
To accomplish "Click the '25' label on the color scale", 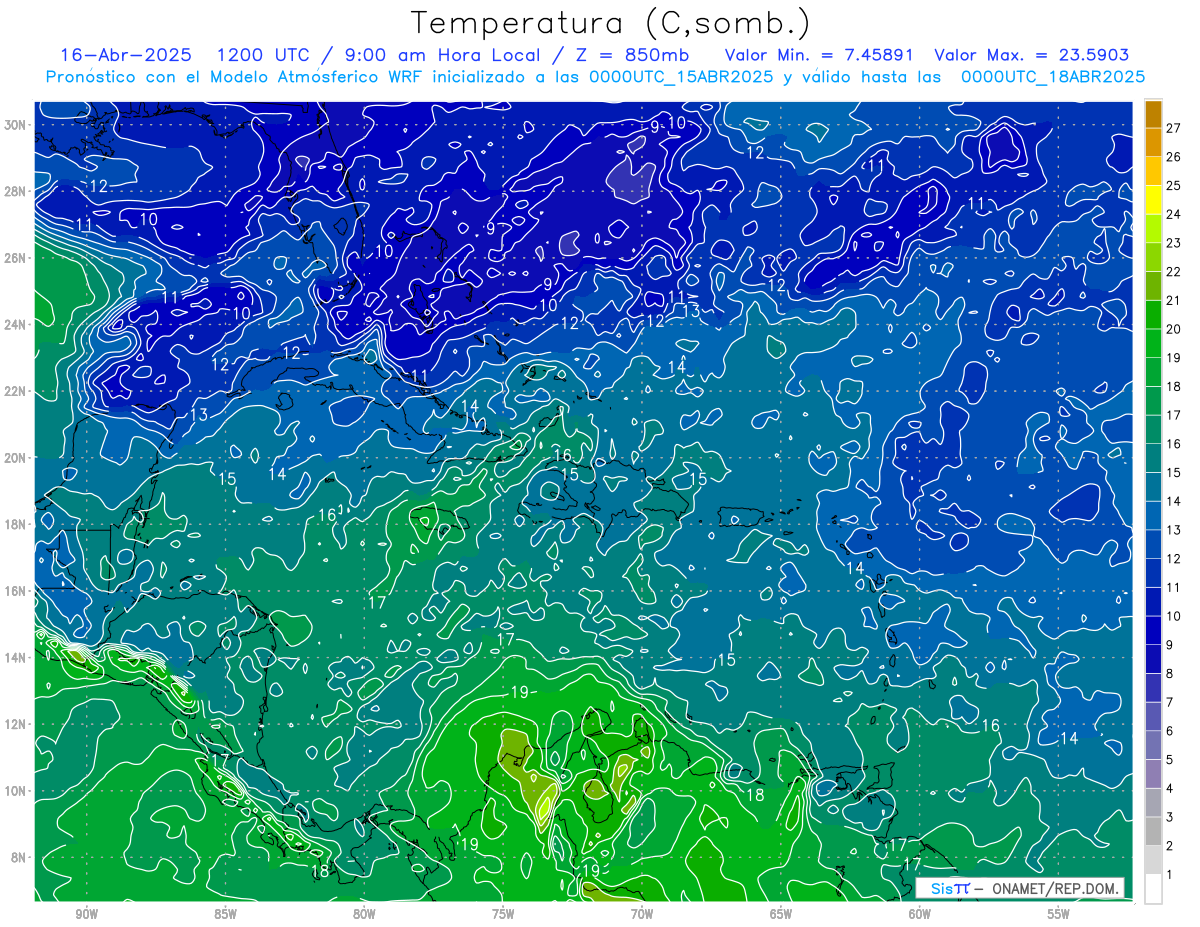I will (x=1174, y=185).
